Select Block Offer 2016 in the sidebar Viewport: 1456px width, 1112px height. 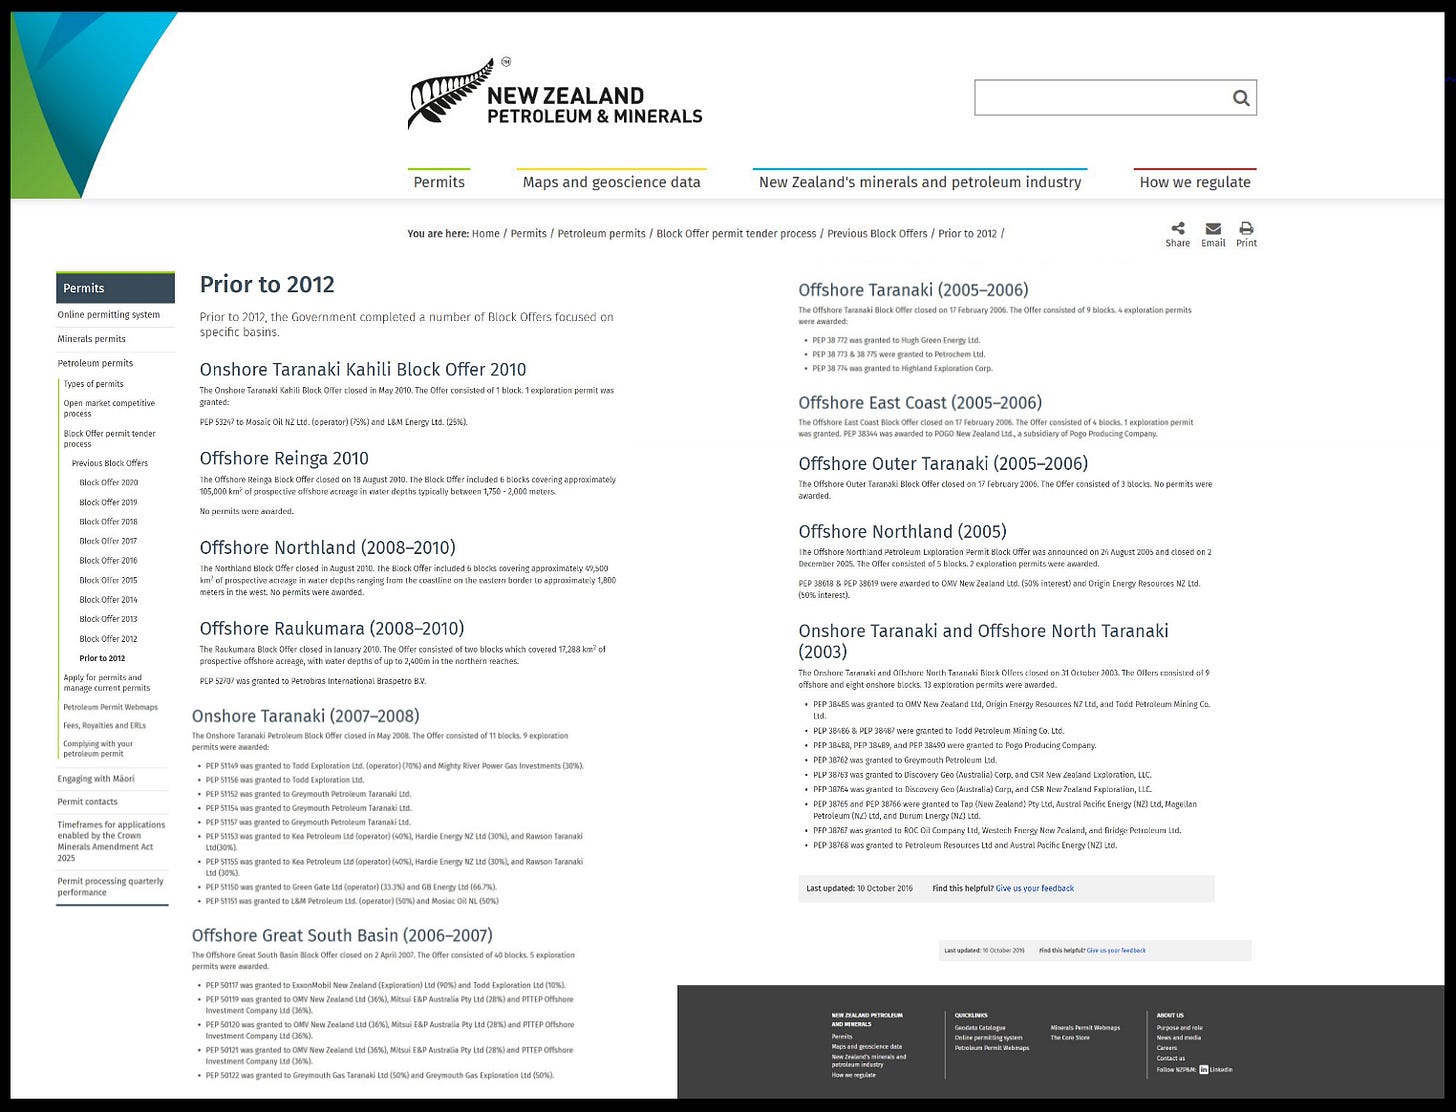[x=108, y=560]
